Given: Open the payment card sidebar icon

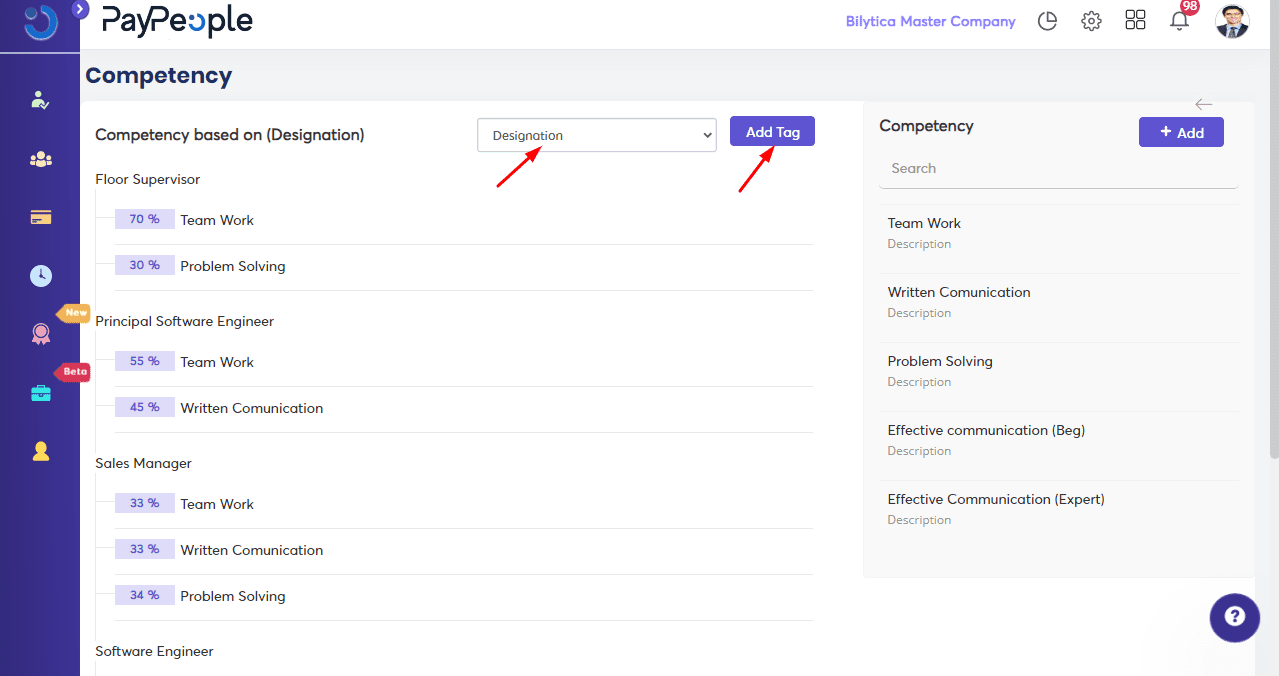Looking at the screenshot, I should tap(41, 217).
